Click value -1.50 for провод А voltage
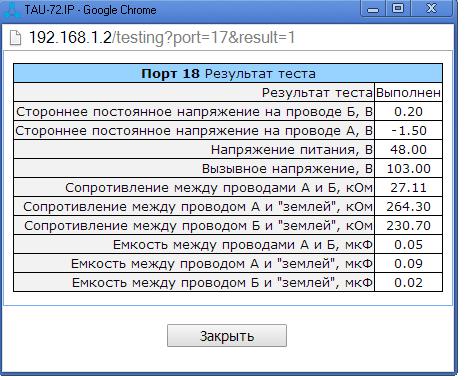466x380 pixels. click(408, 130)
